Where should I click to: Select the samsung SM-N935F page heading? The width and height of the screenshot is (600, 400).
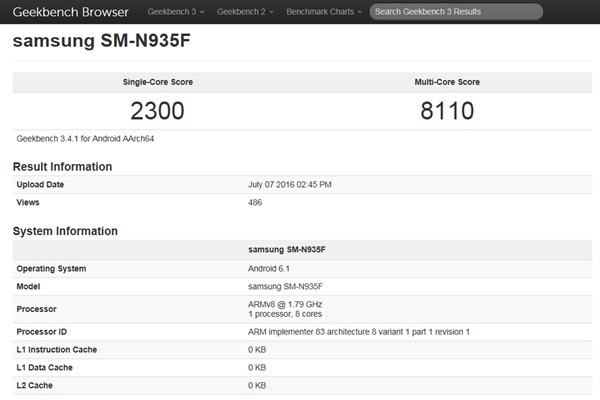coord(101,41)
